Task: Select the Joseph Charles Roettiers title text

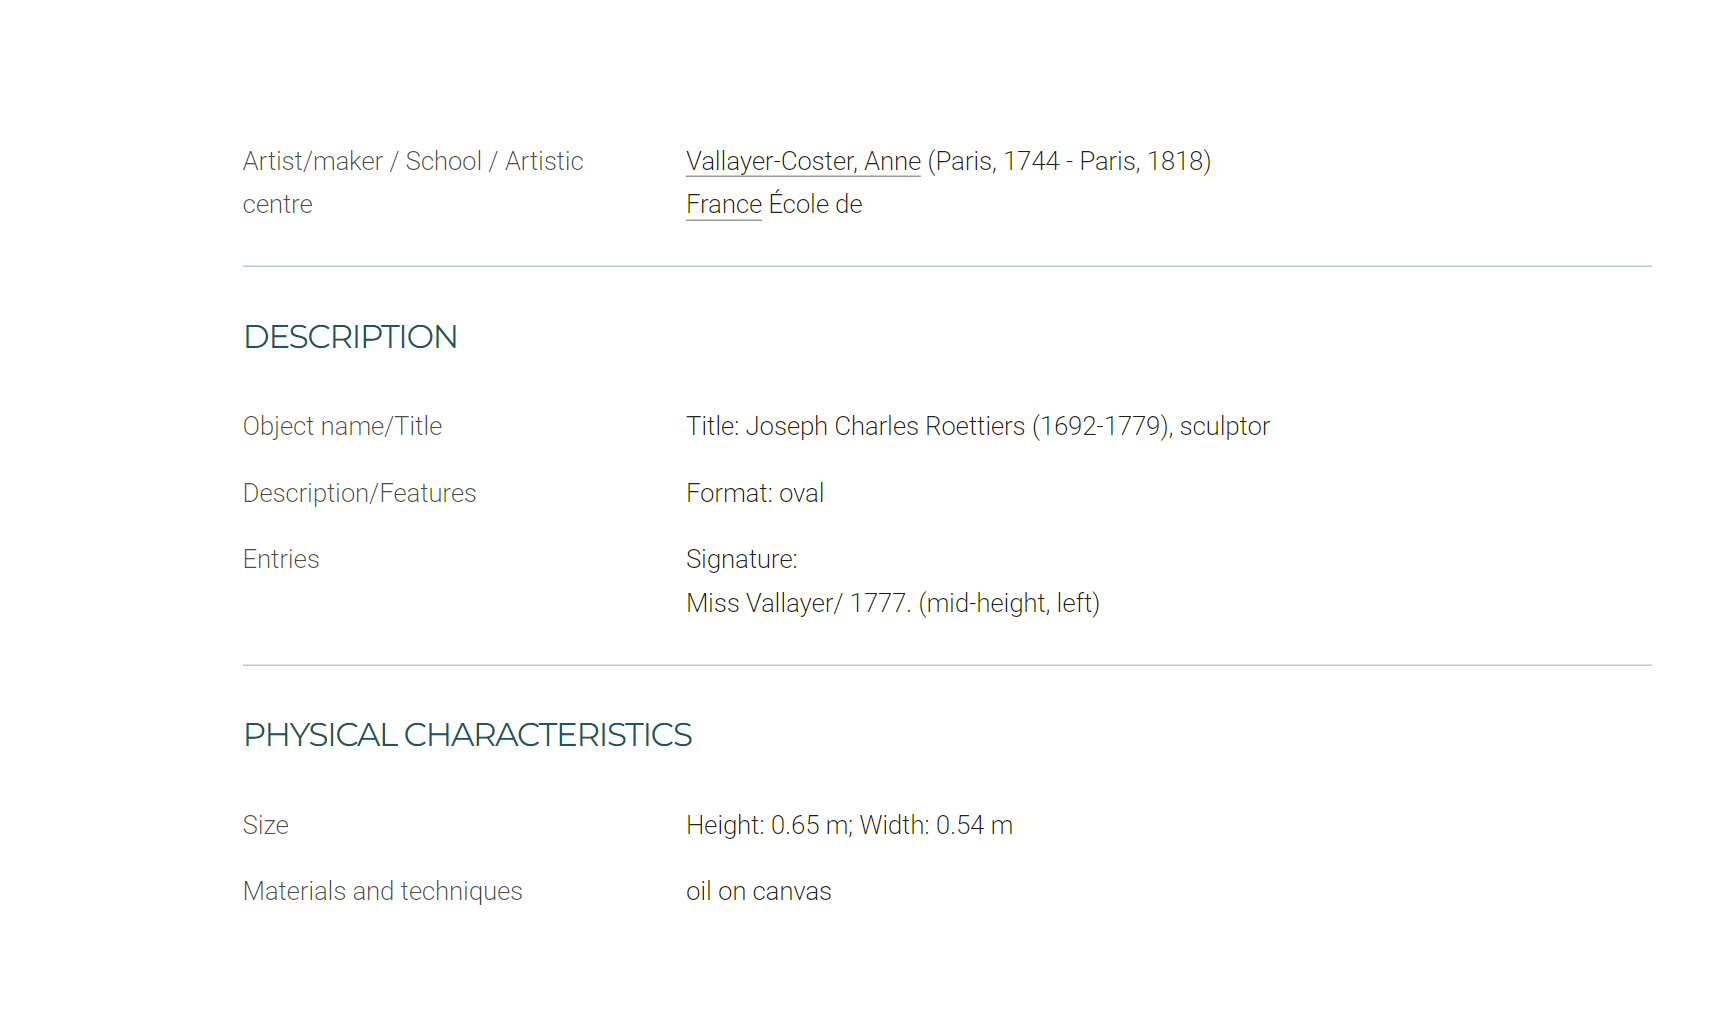Action: [x=978, y=426]
